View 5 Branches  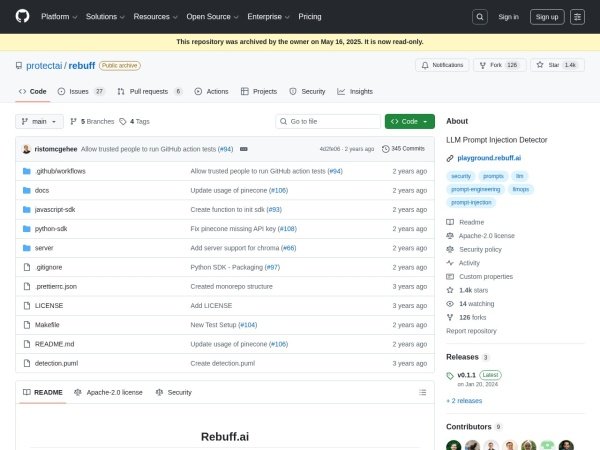(x=92, y=122)
